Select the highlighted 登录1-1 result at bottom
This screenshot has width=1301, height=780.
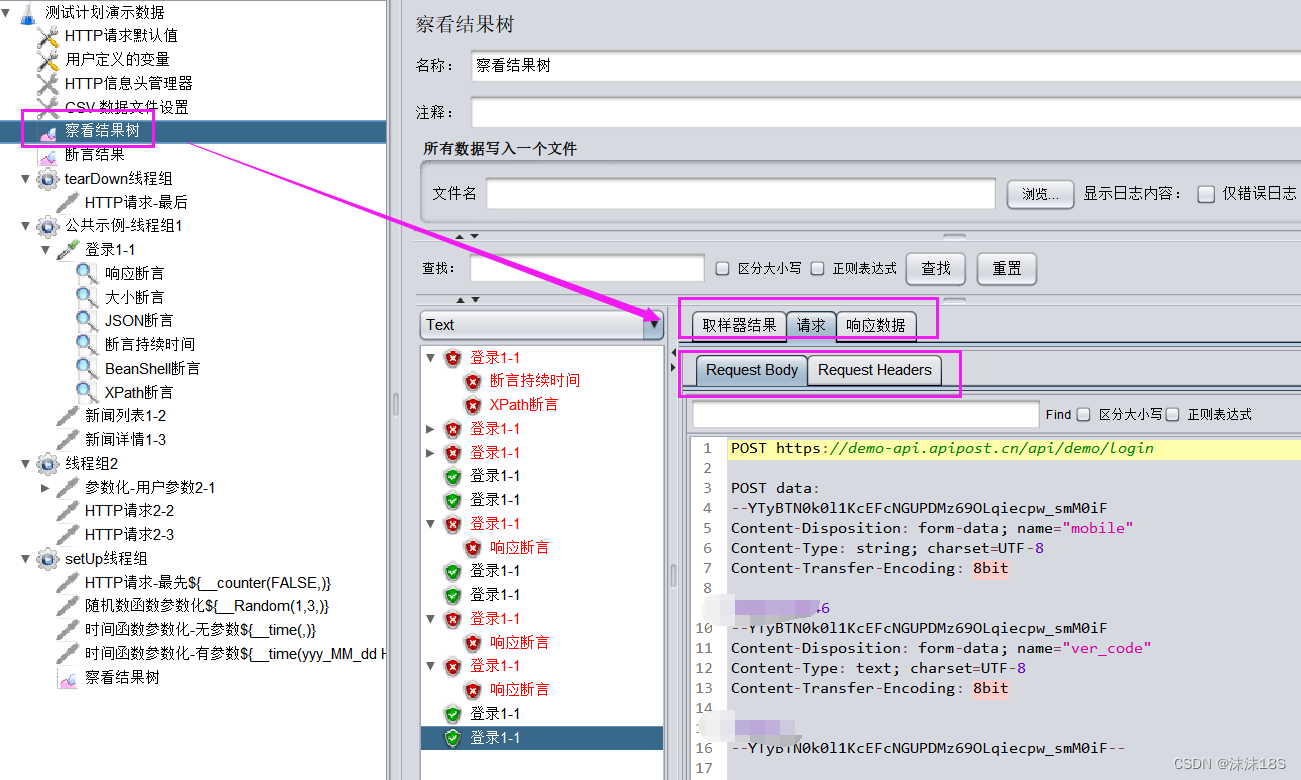point(542,738)
